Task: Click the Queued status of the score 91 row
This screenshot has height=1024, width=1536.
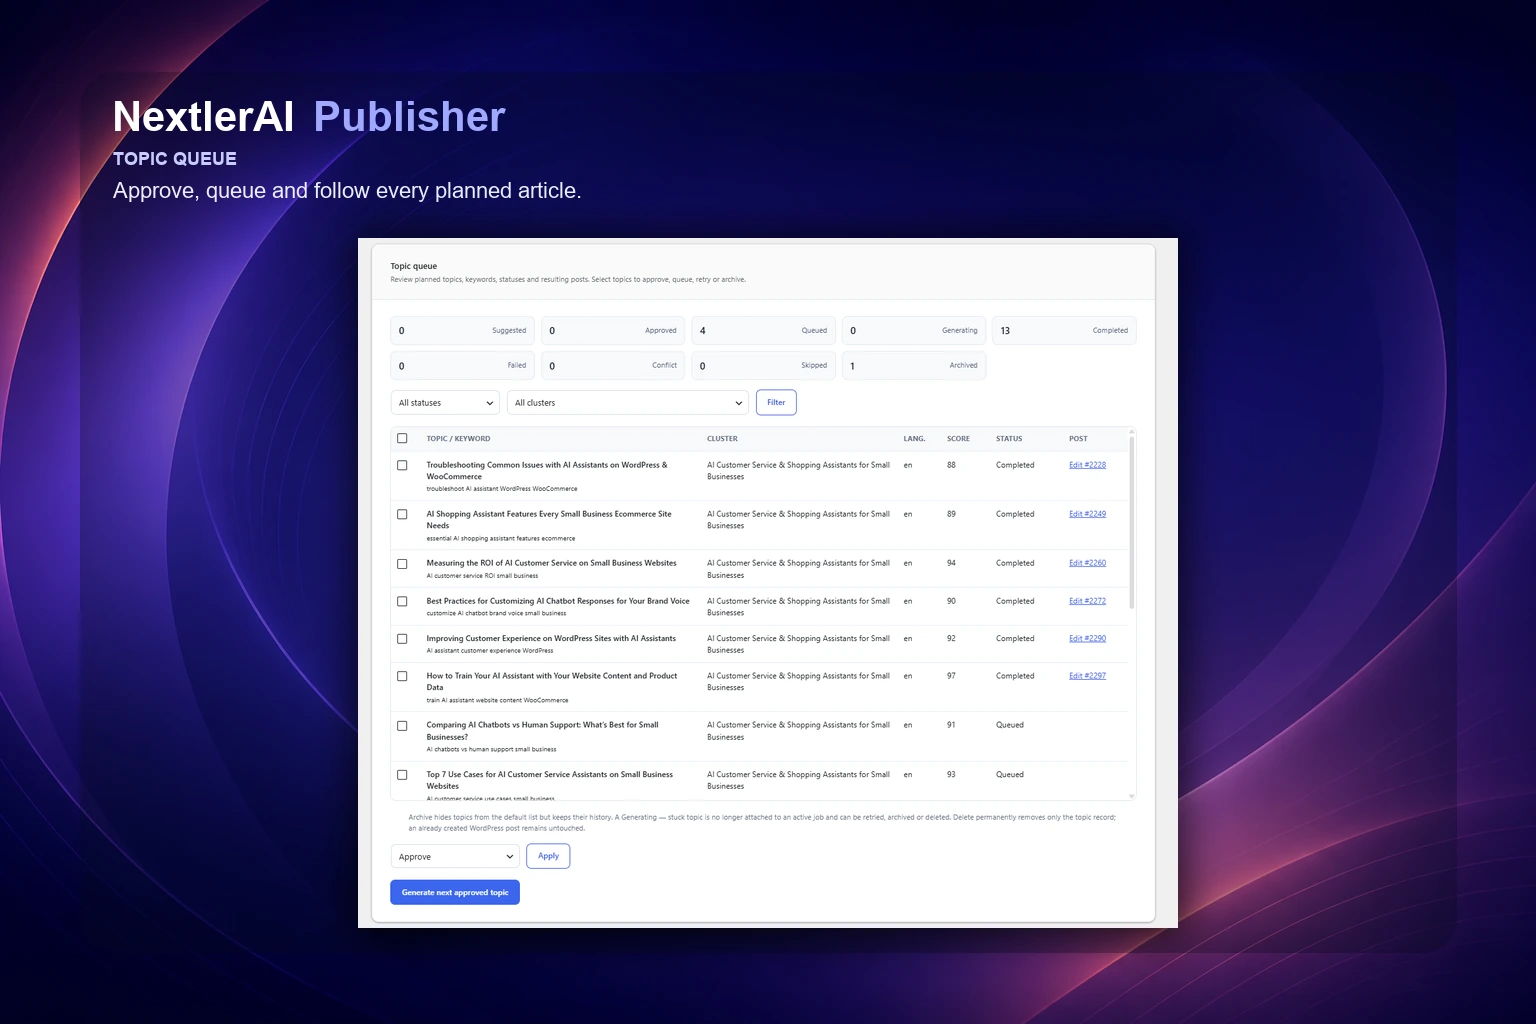Action: (x=1010, y=725)
